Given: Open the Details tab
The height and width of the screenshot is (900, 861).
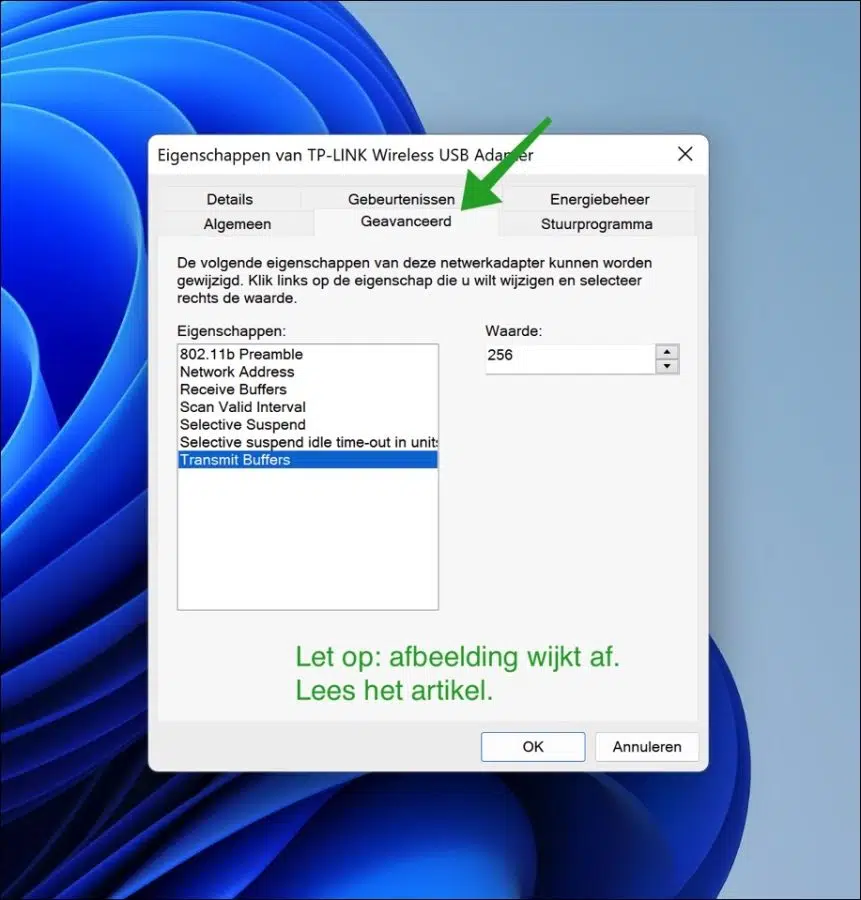Looking at the screenshot, I should [x=230, y=199].
